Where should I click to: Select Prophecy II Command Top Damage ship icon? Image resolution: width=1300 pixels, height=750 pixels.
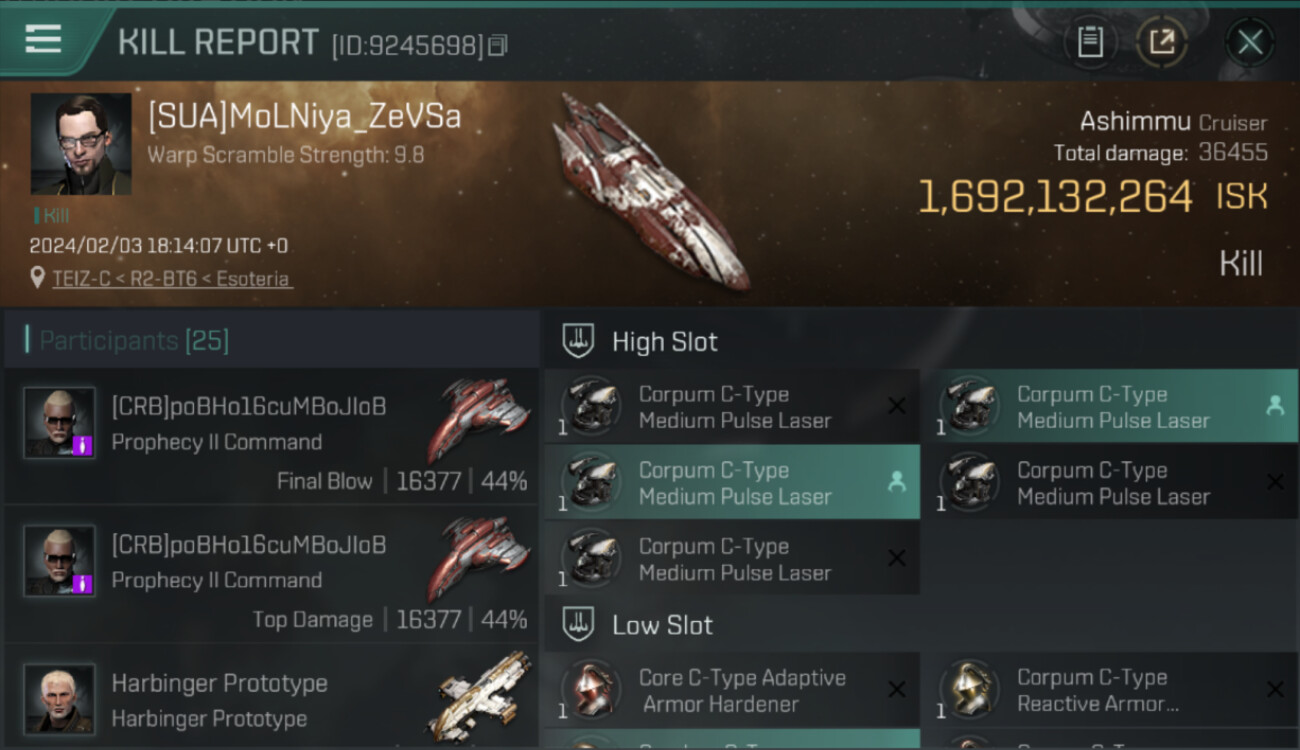(x=478, y=559)
